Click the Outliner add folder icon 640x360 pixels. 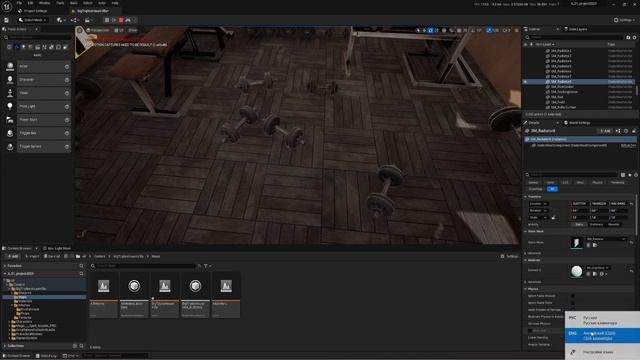pos(628,37)
